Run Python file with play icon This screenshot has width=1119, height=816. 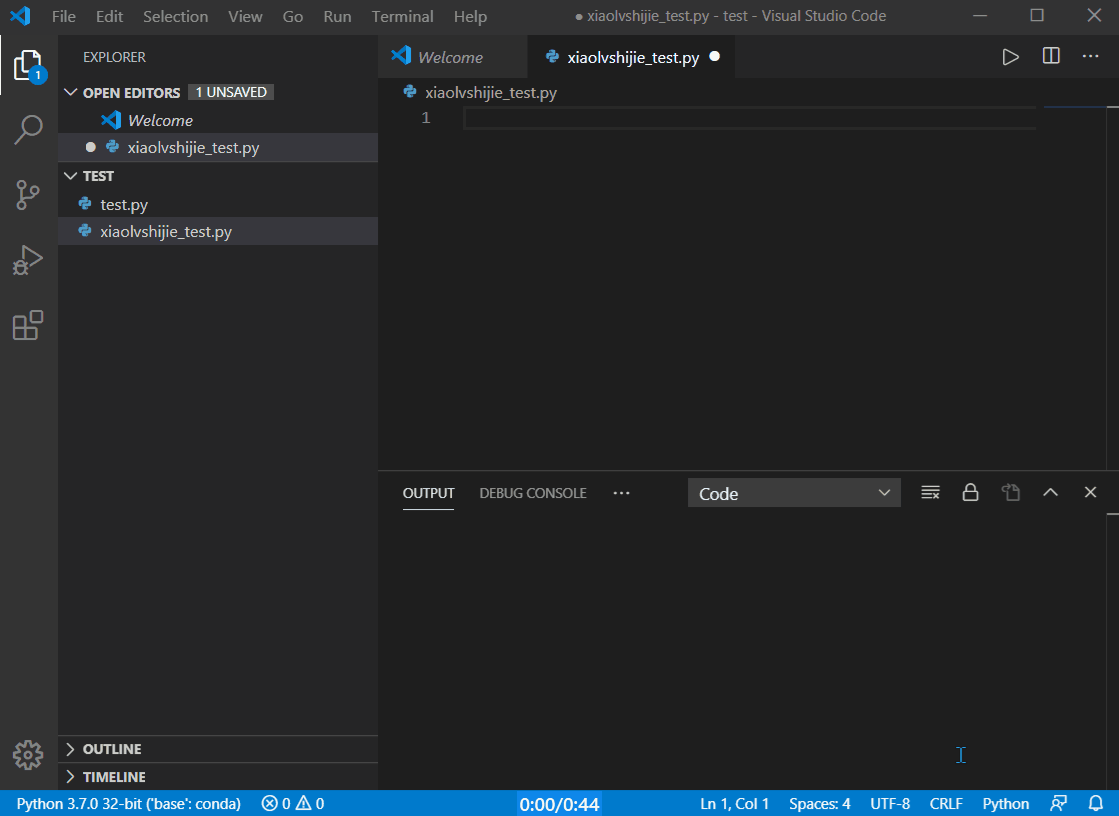tap(1010, 57)
